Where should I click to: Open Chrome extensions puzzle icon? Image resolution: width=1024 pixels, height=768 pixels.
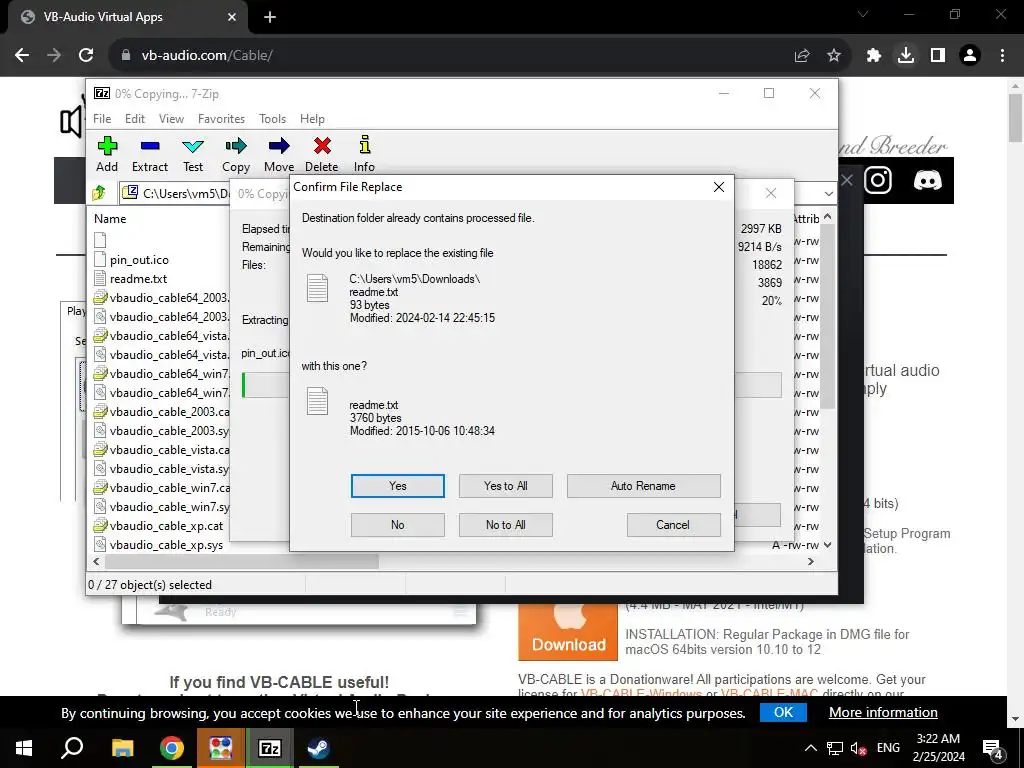tap(873, 56)
